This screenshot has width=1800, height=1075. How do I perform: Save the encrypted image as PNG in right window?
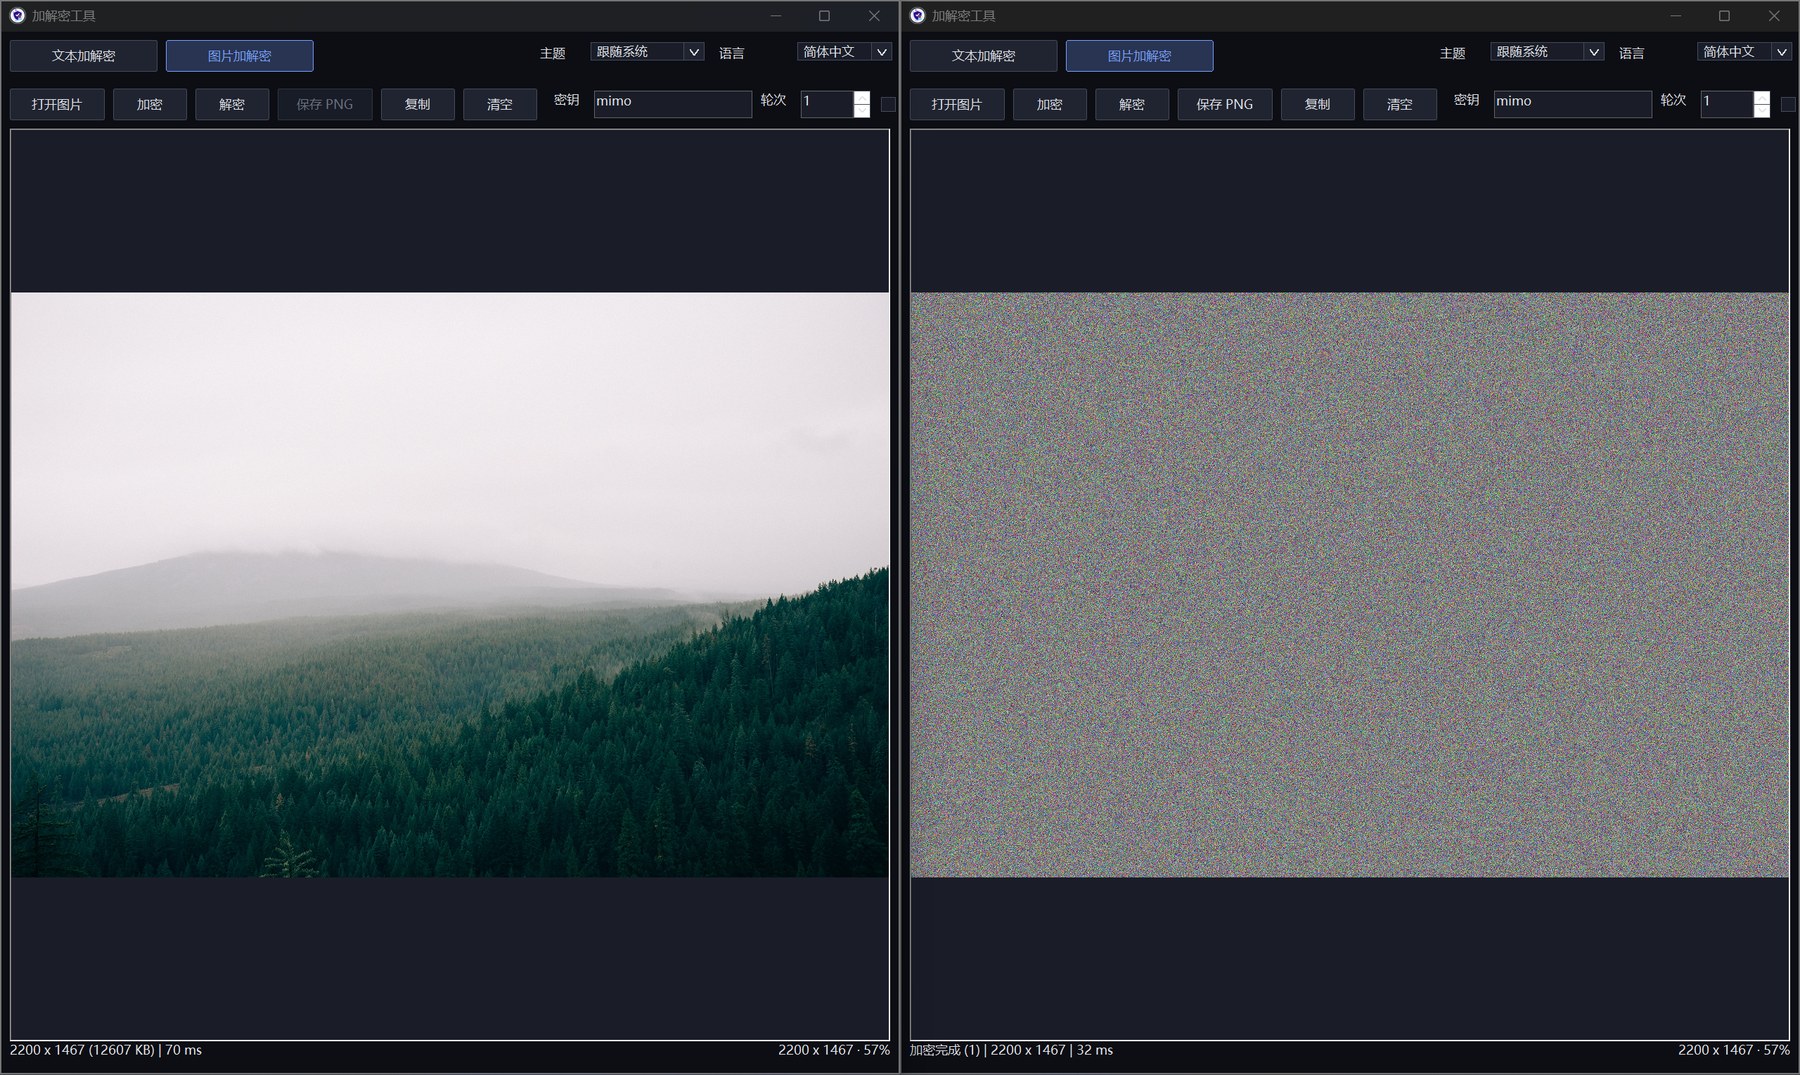tap(1225, 104)
